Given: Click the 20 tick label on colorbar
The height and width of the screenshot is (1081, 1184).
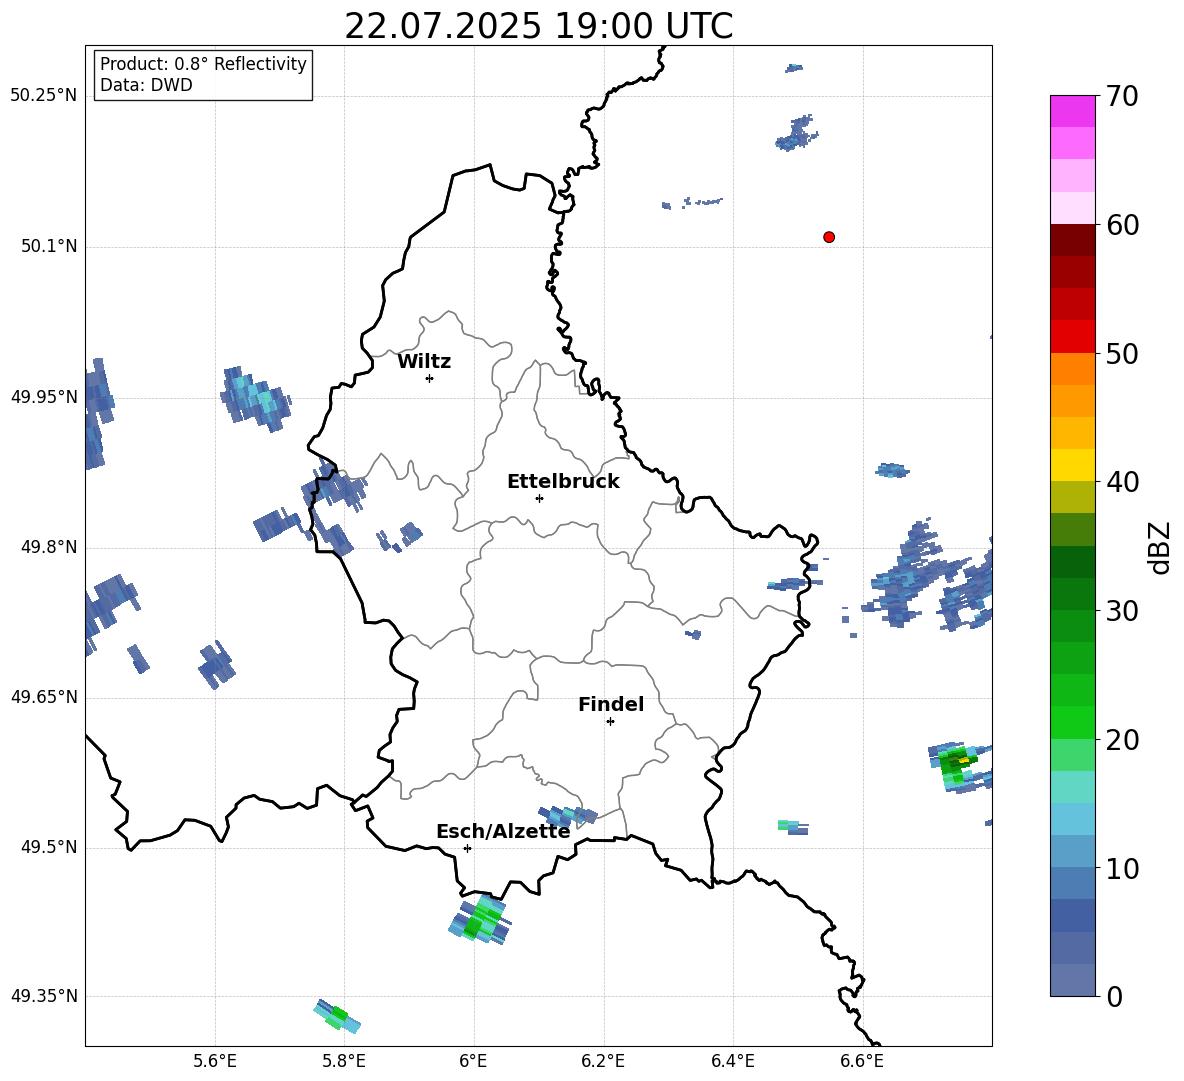Looking at the screenshot, I should coord(1122,740).
